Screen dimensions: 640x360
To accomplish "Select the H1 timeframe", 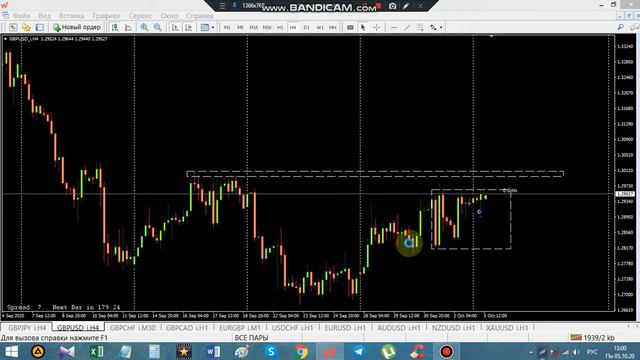I will pos(280,27).
